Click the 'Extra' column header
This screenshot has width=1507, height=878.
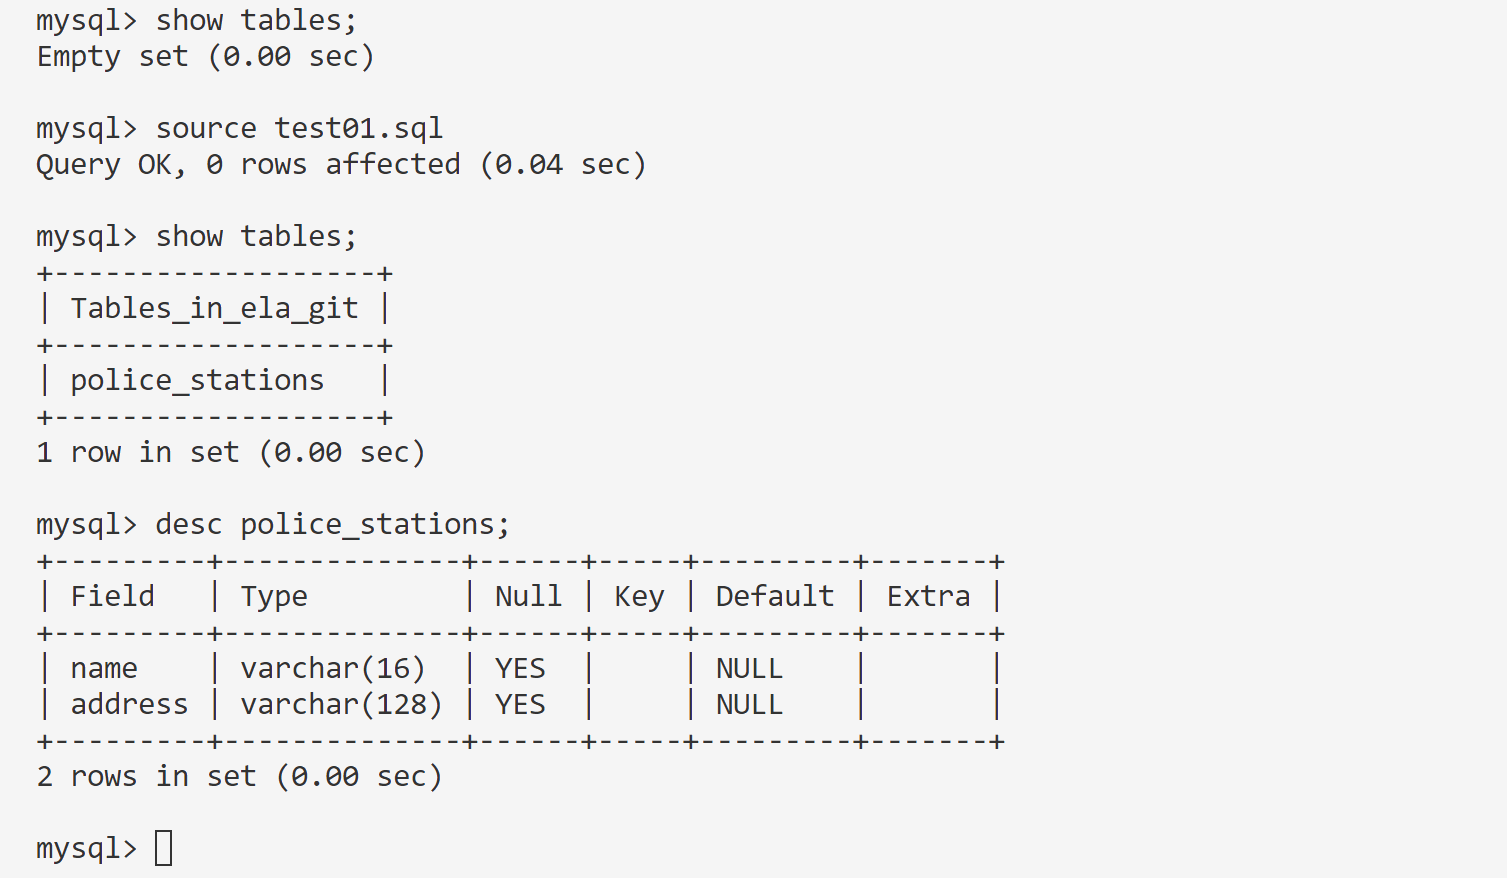pos(928,596)
